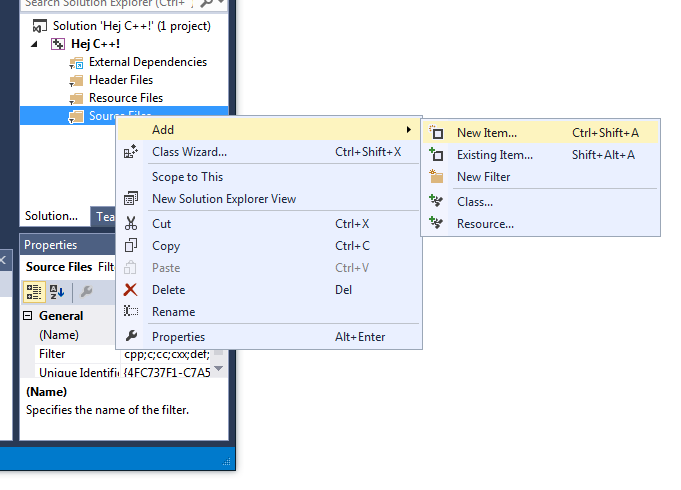
Task: Select the Hej C++! project node
Action: tap(85, 44)
